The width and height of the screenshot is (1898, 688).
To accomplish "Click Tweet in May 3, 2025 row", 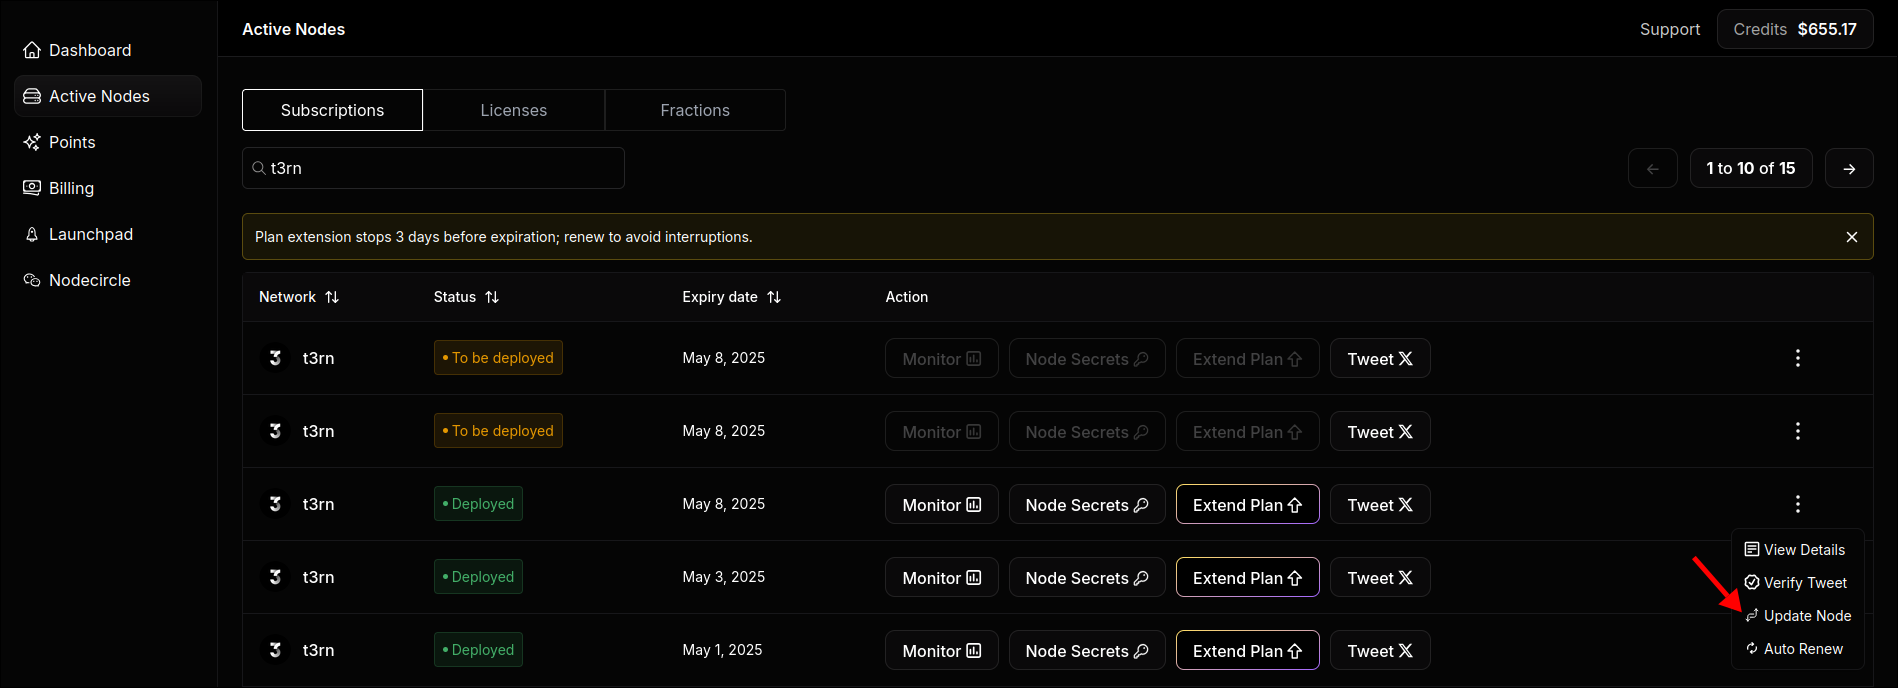I will 1380,578.
